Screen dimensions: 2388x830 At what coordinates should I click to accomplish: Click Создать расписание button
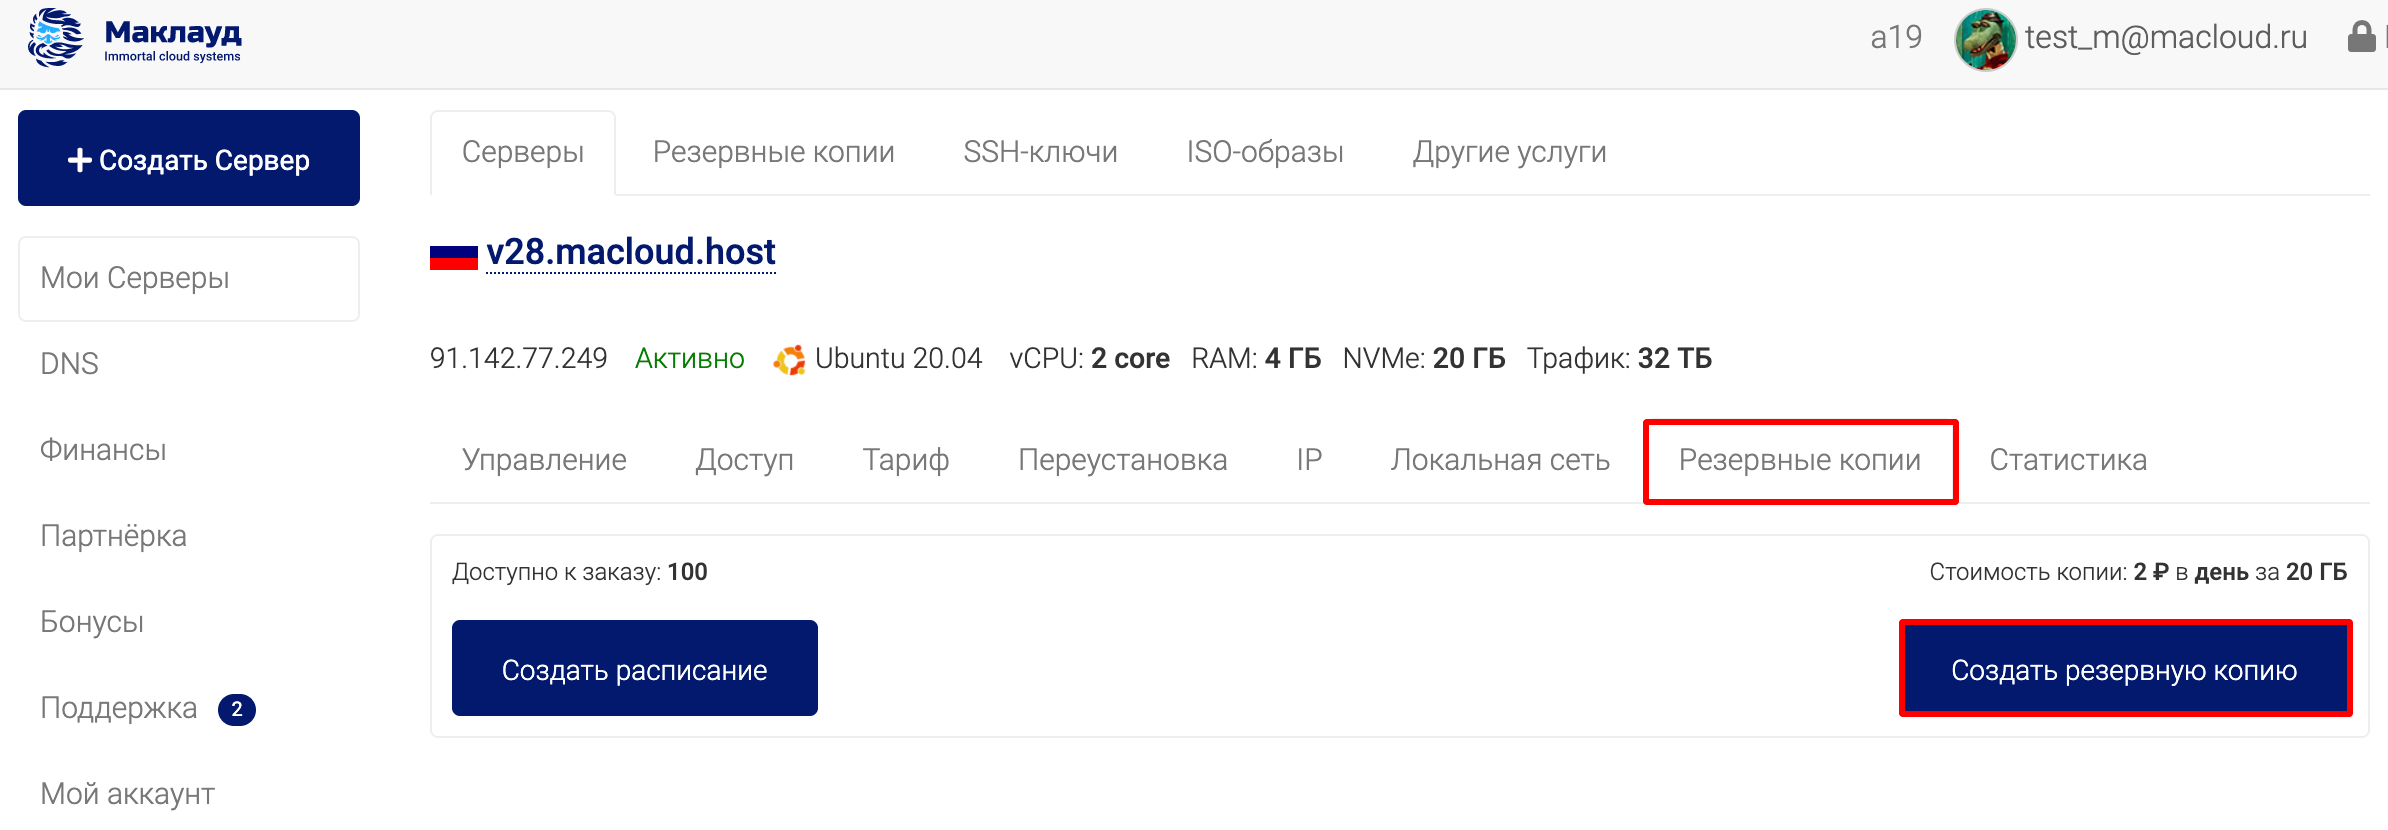pyautogui.click(x=635, y=668)
